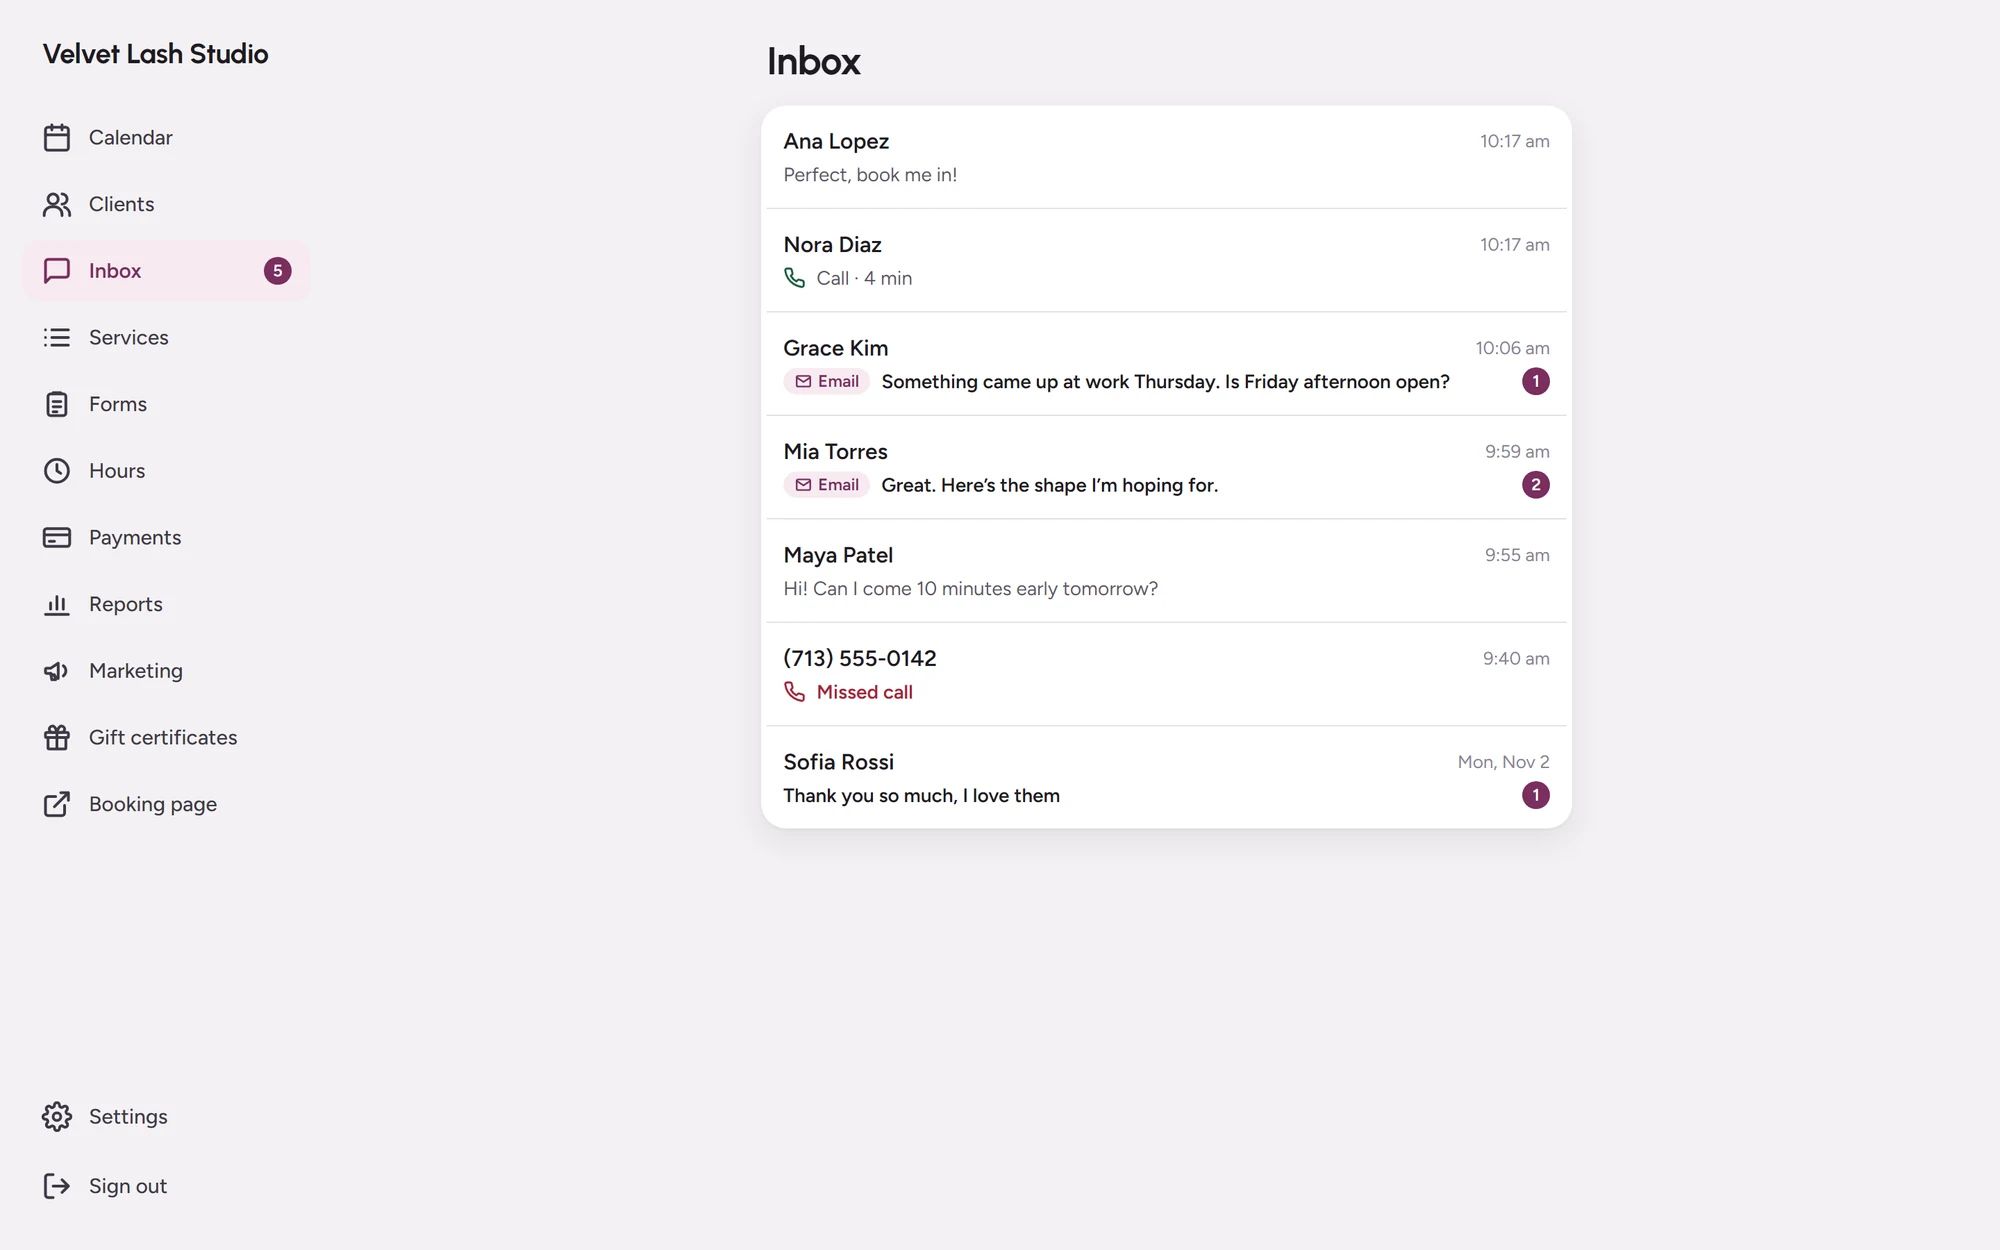Click the Email tag on Grace Kim's message

[827, 382]
